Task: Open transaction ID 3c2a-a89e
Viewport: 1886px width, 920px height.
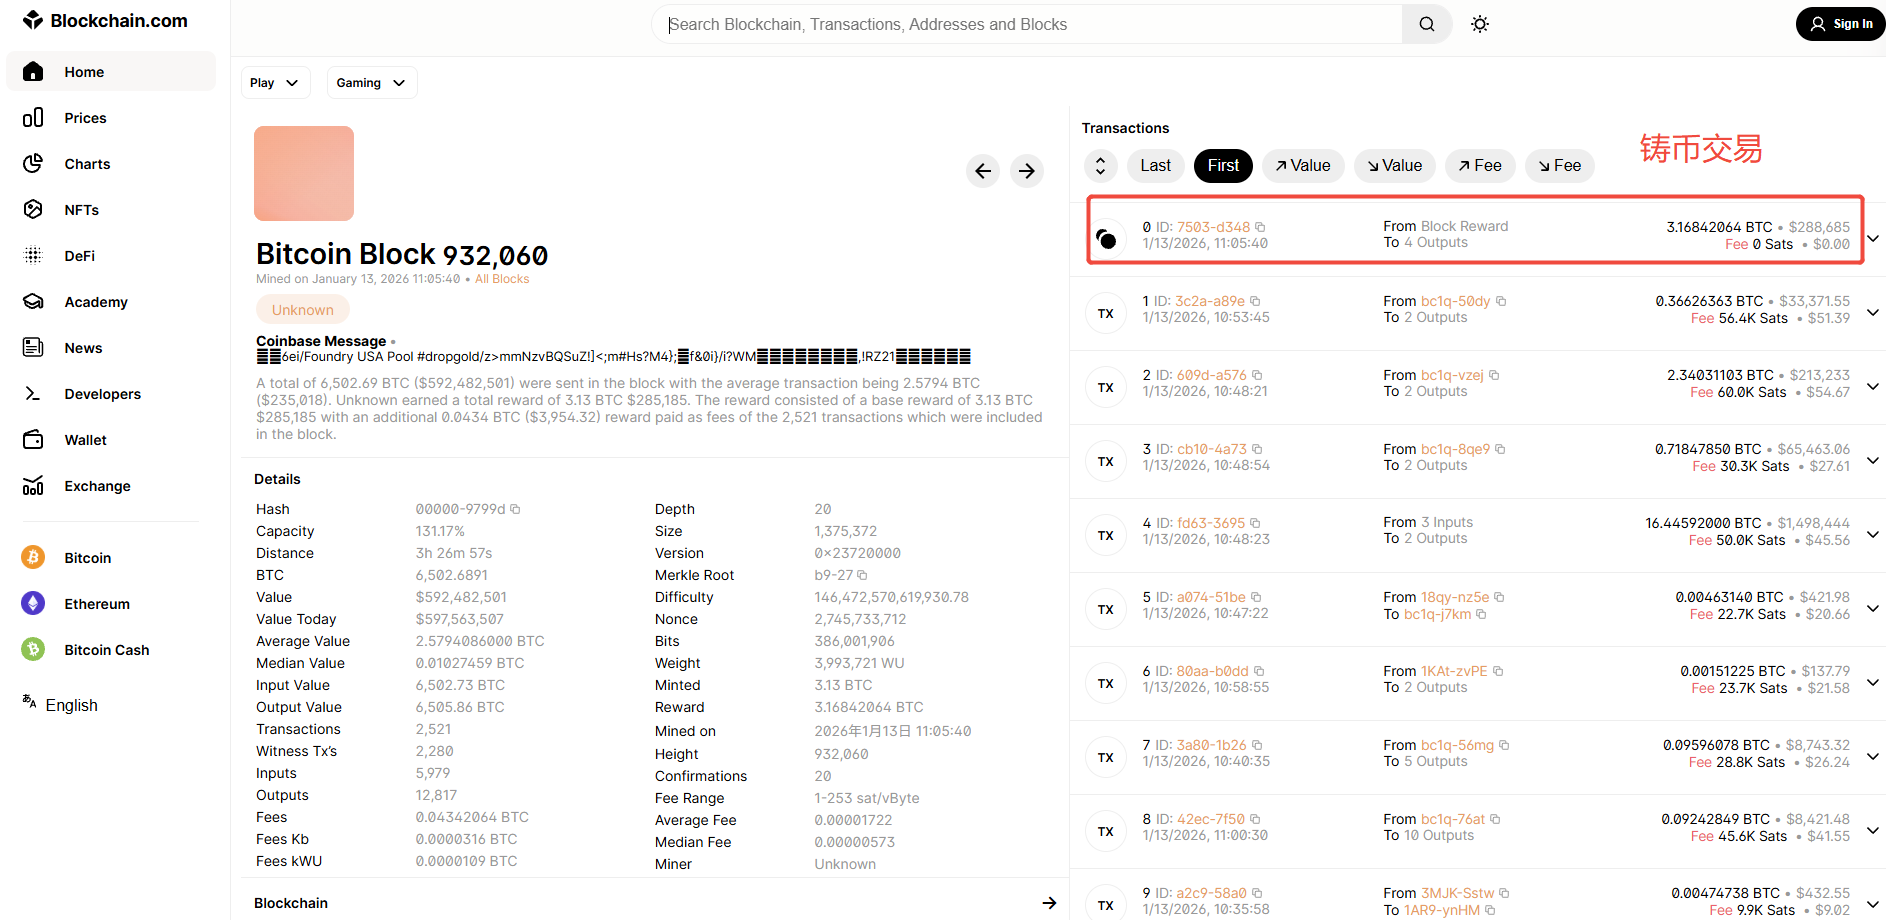Action: pyautogui.click(x=1210, y=301)
